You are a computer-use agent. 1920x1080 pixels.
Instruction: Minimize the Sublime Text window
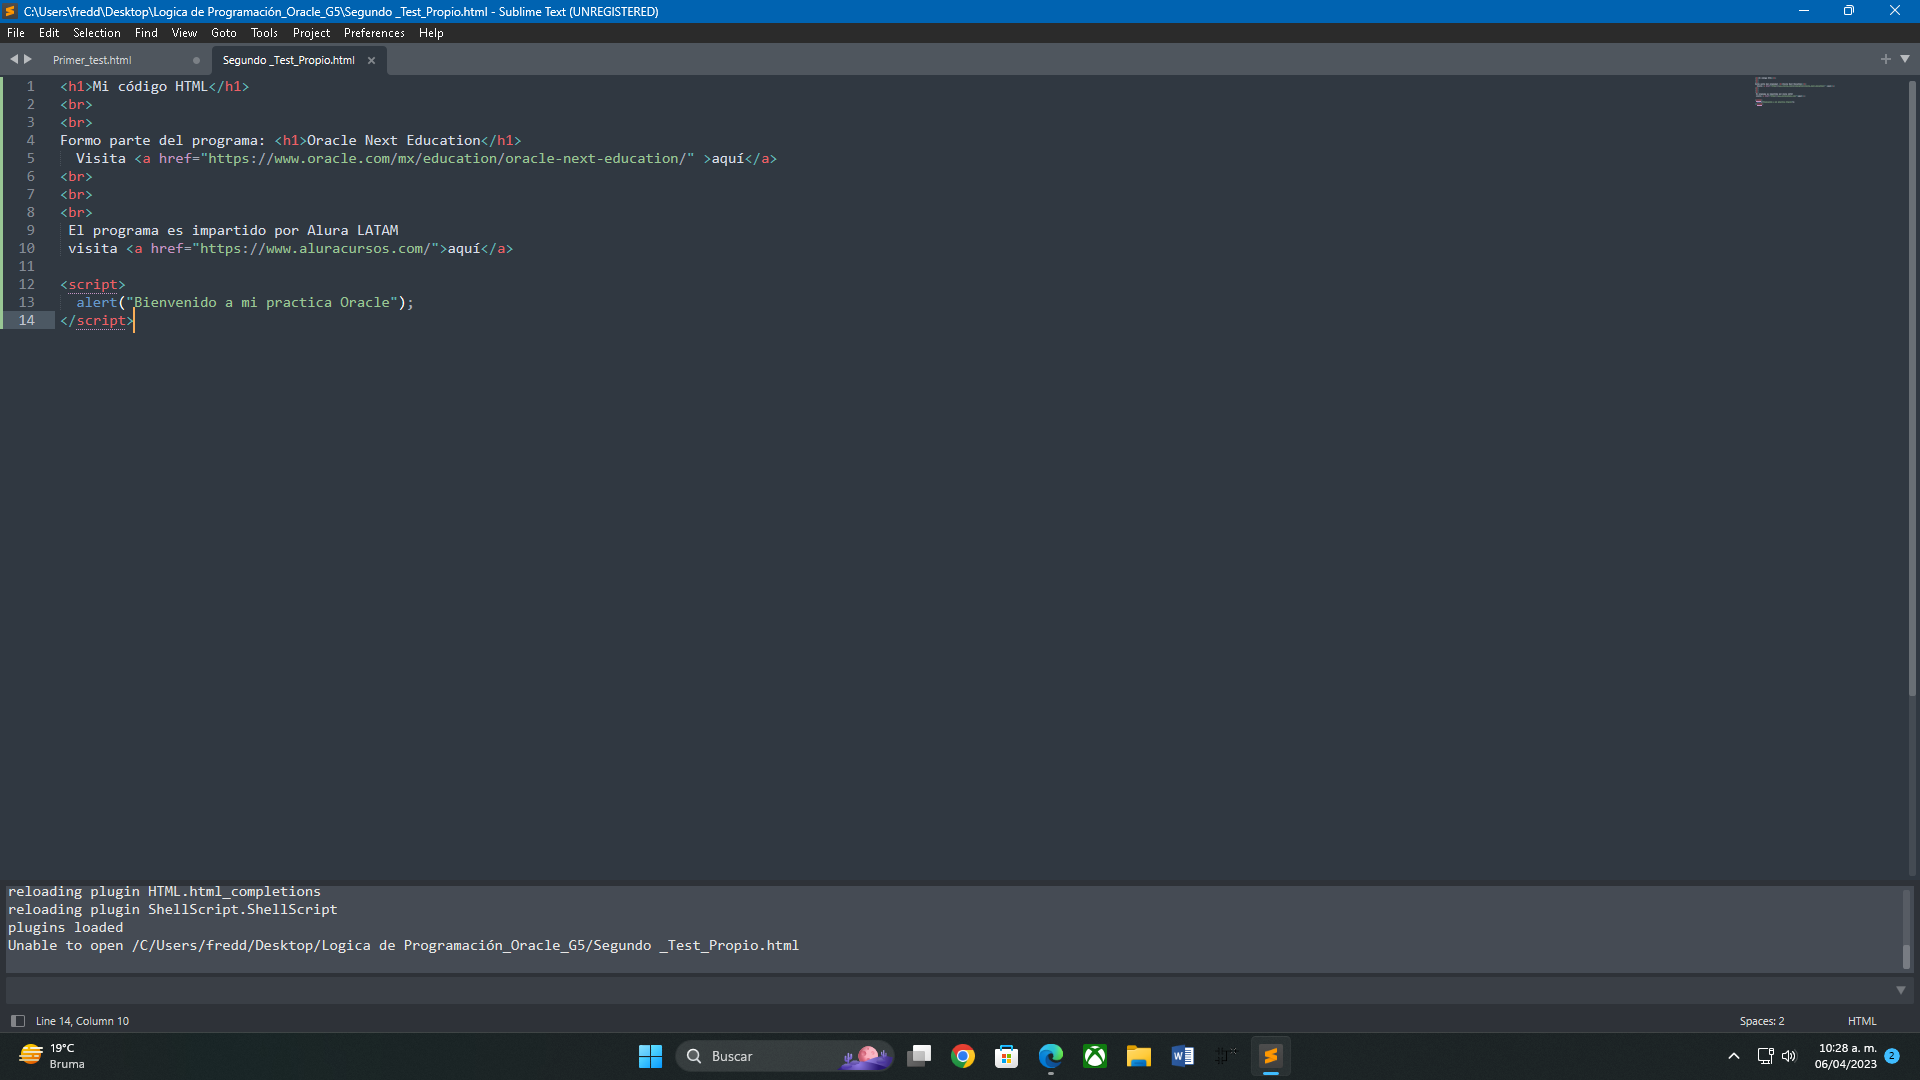(x=1803, y=11)
